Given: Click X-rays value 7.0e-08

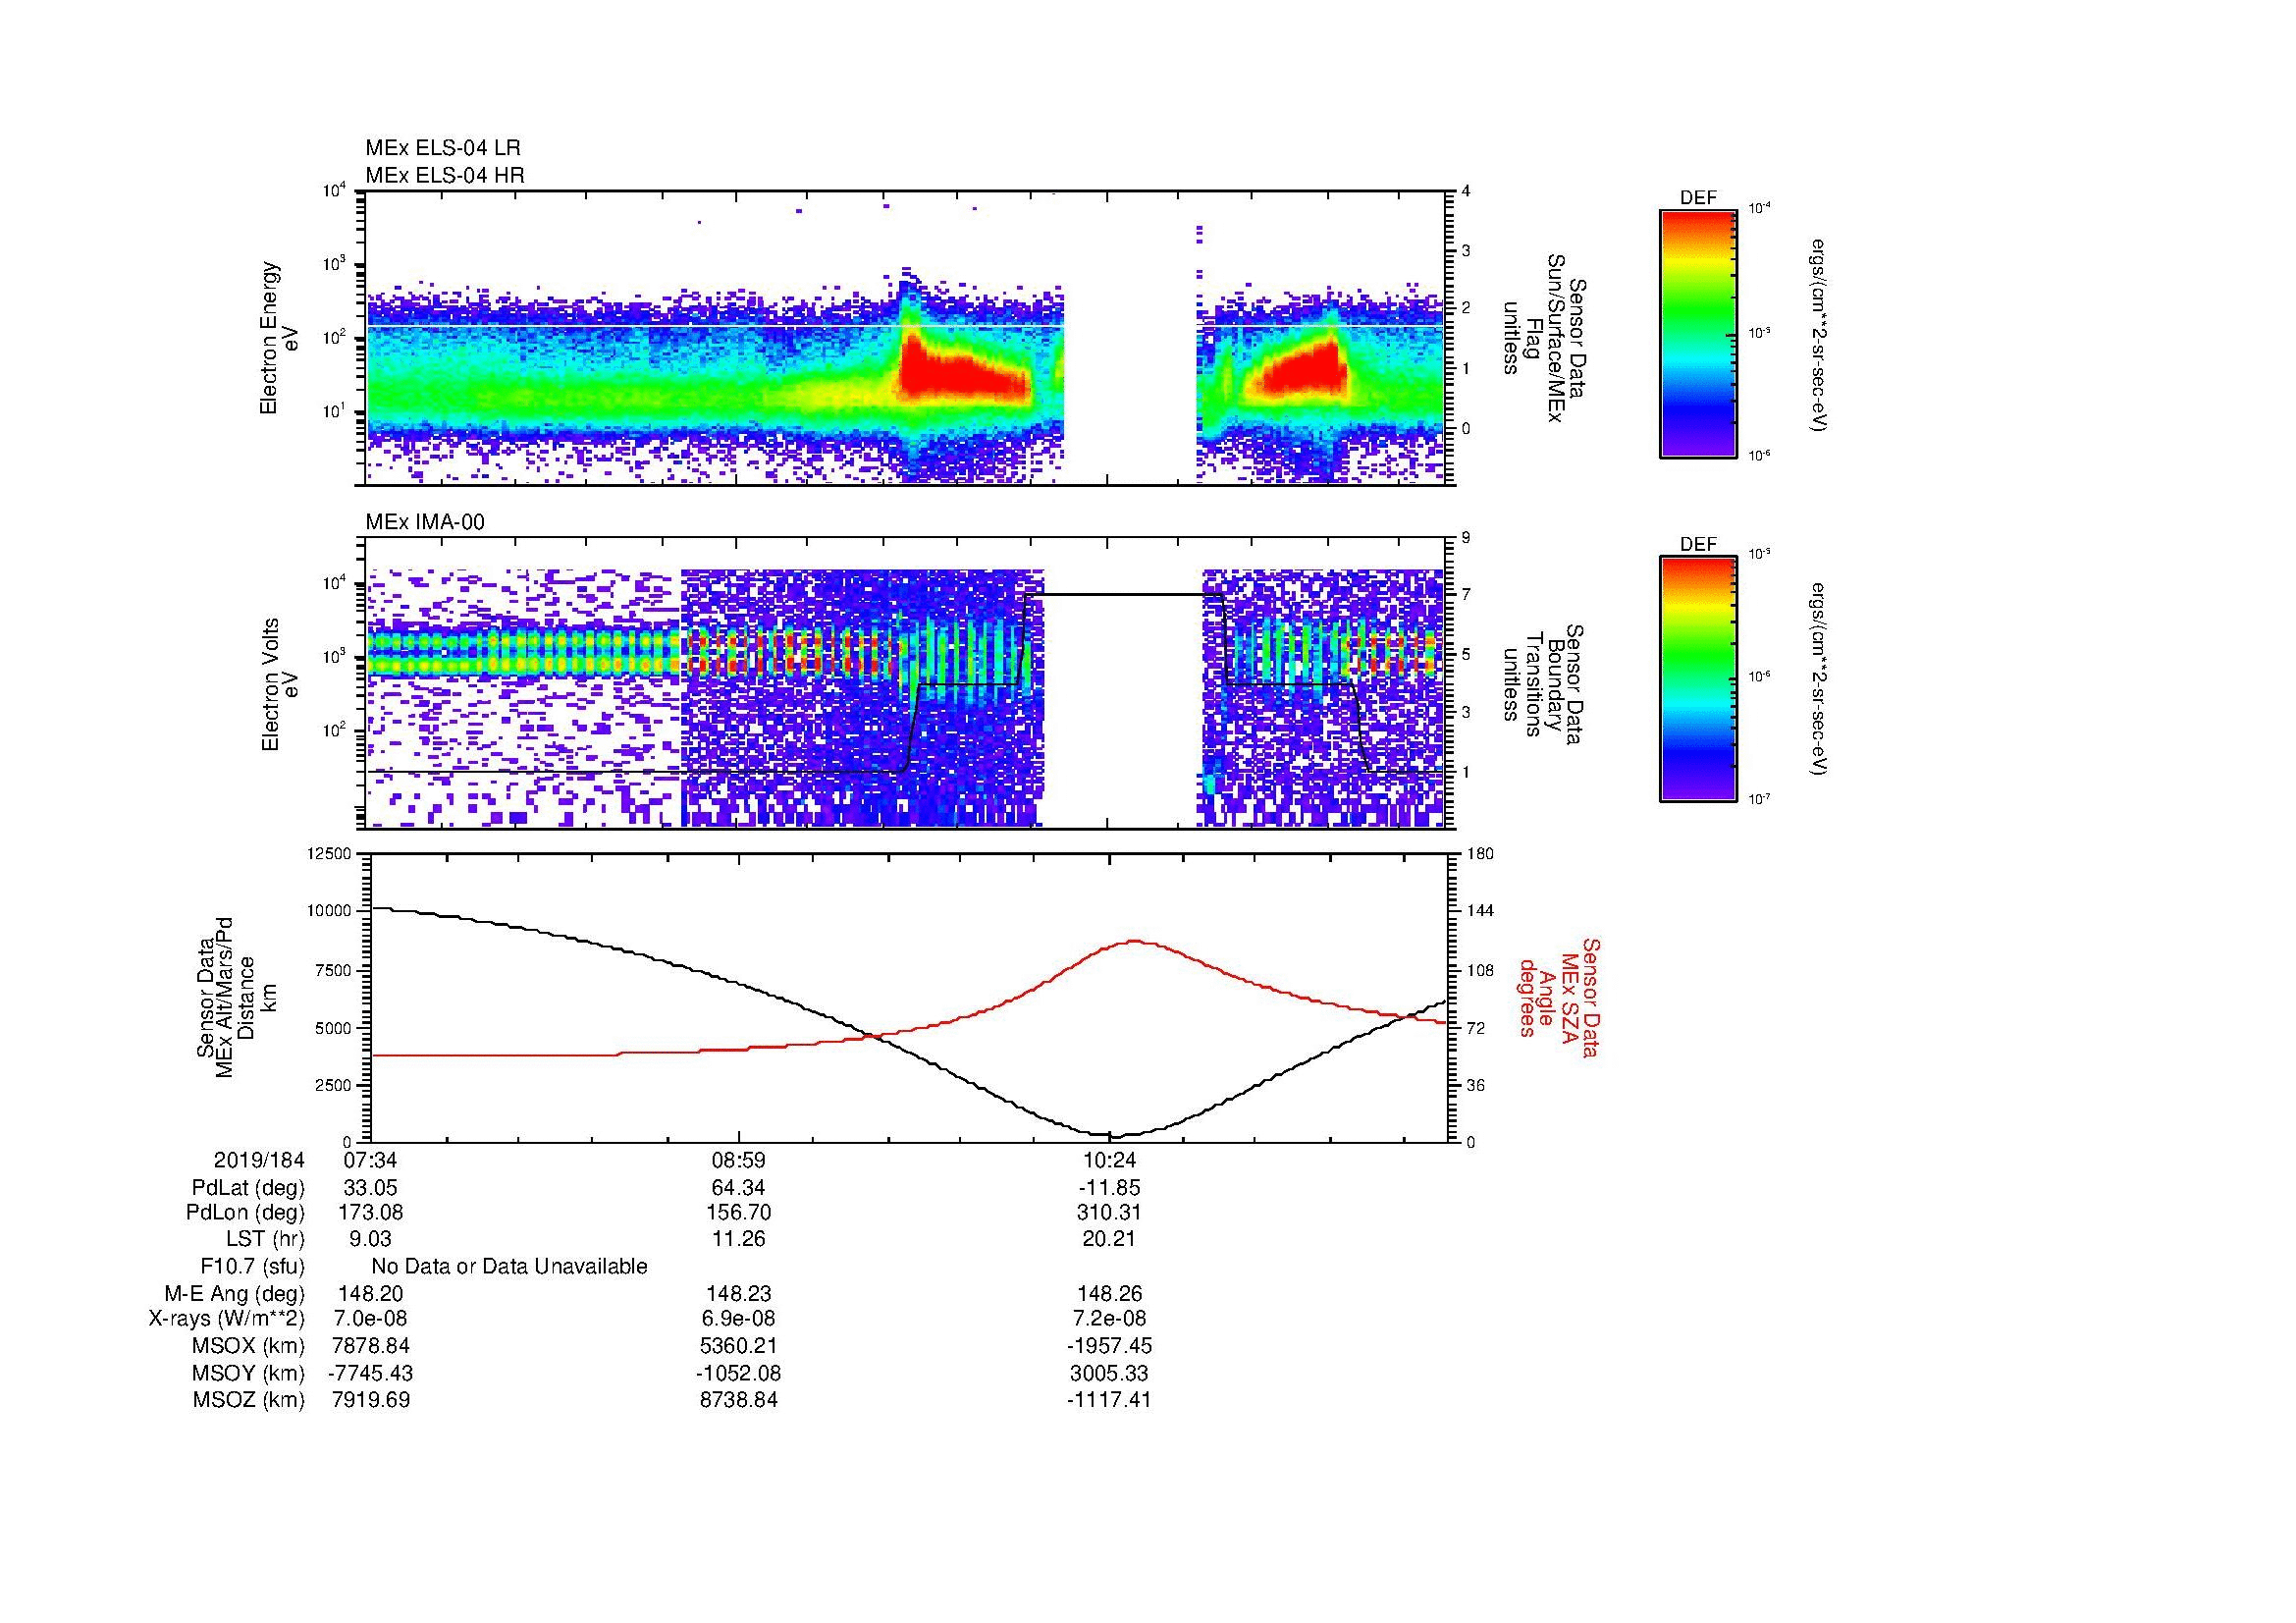Looking at the screenshot, I should click(371, 1319).
